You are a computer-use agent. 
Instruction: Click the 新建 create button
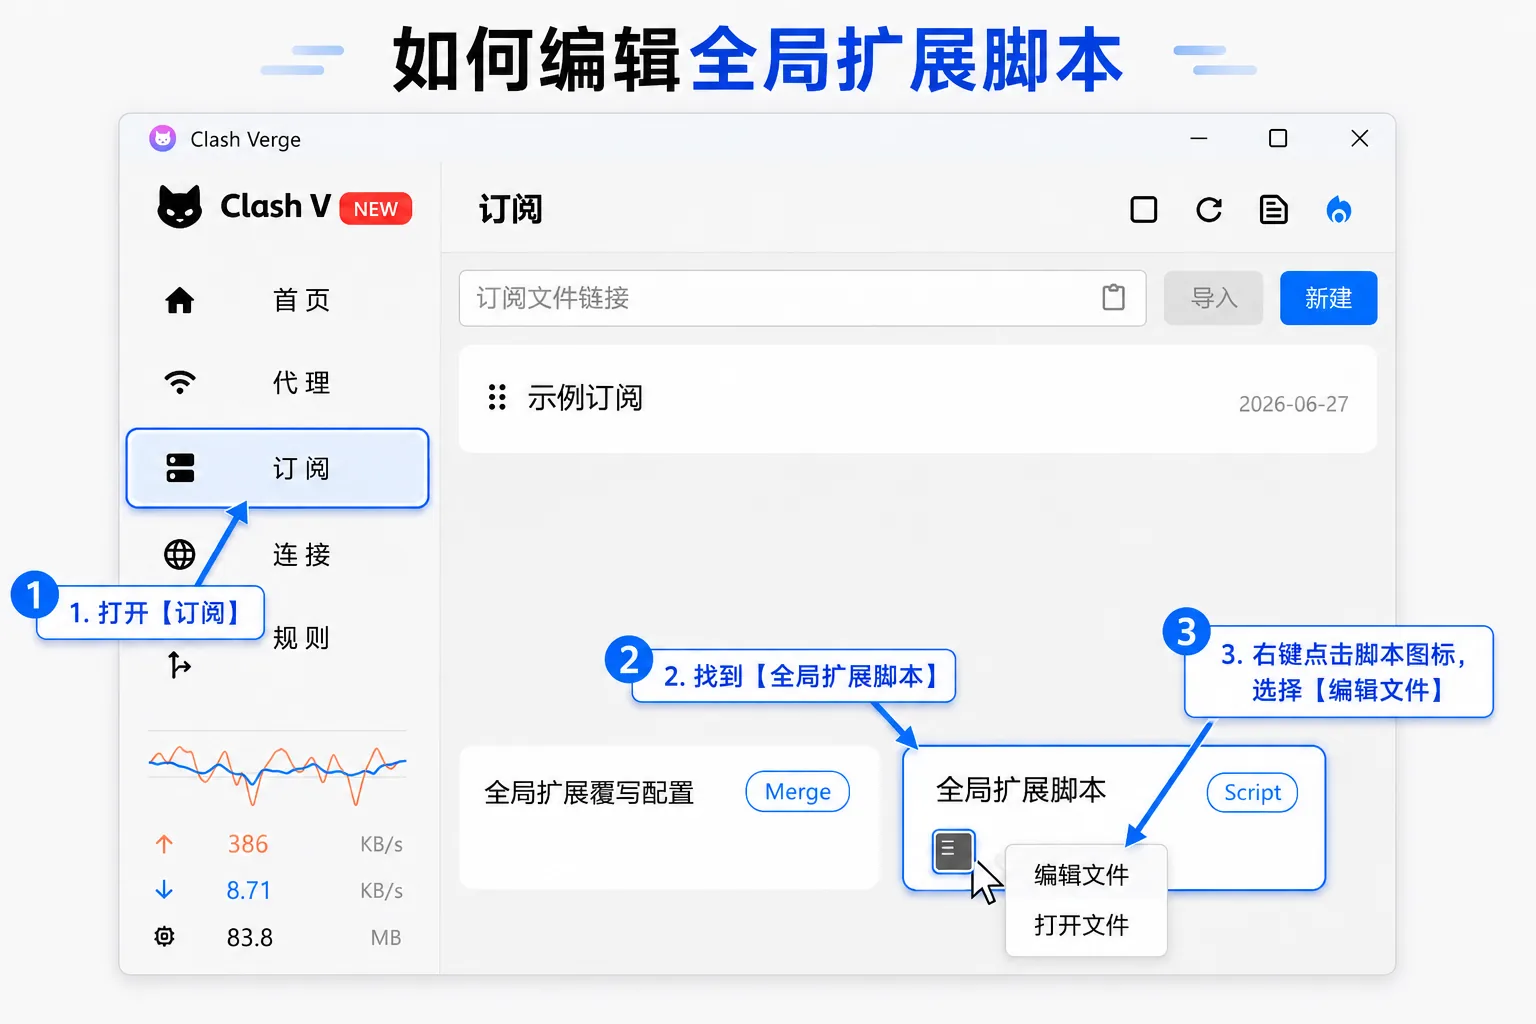click(x=1328, y=298)
